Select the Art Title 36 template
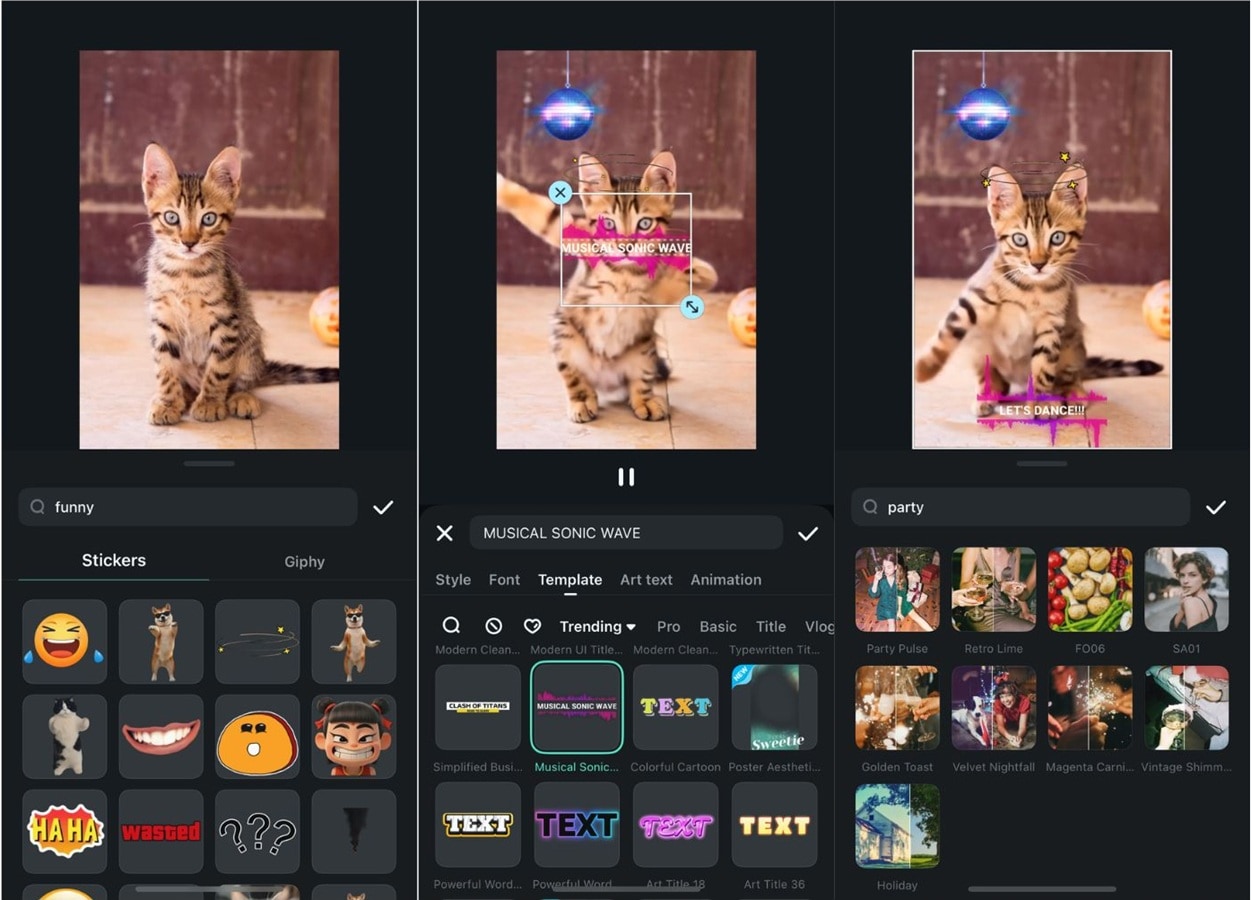1251x900 pixels. pyautogui.click(x=774, y=825)
